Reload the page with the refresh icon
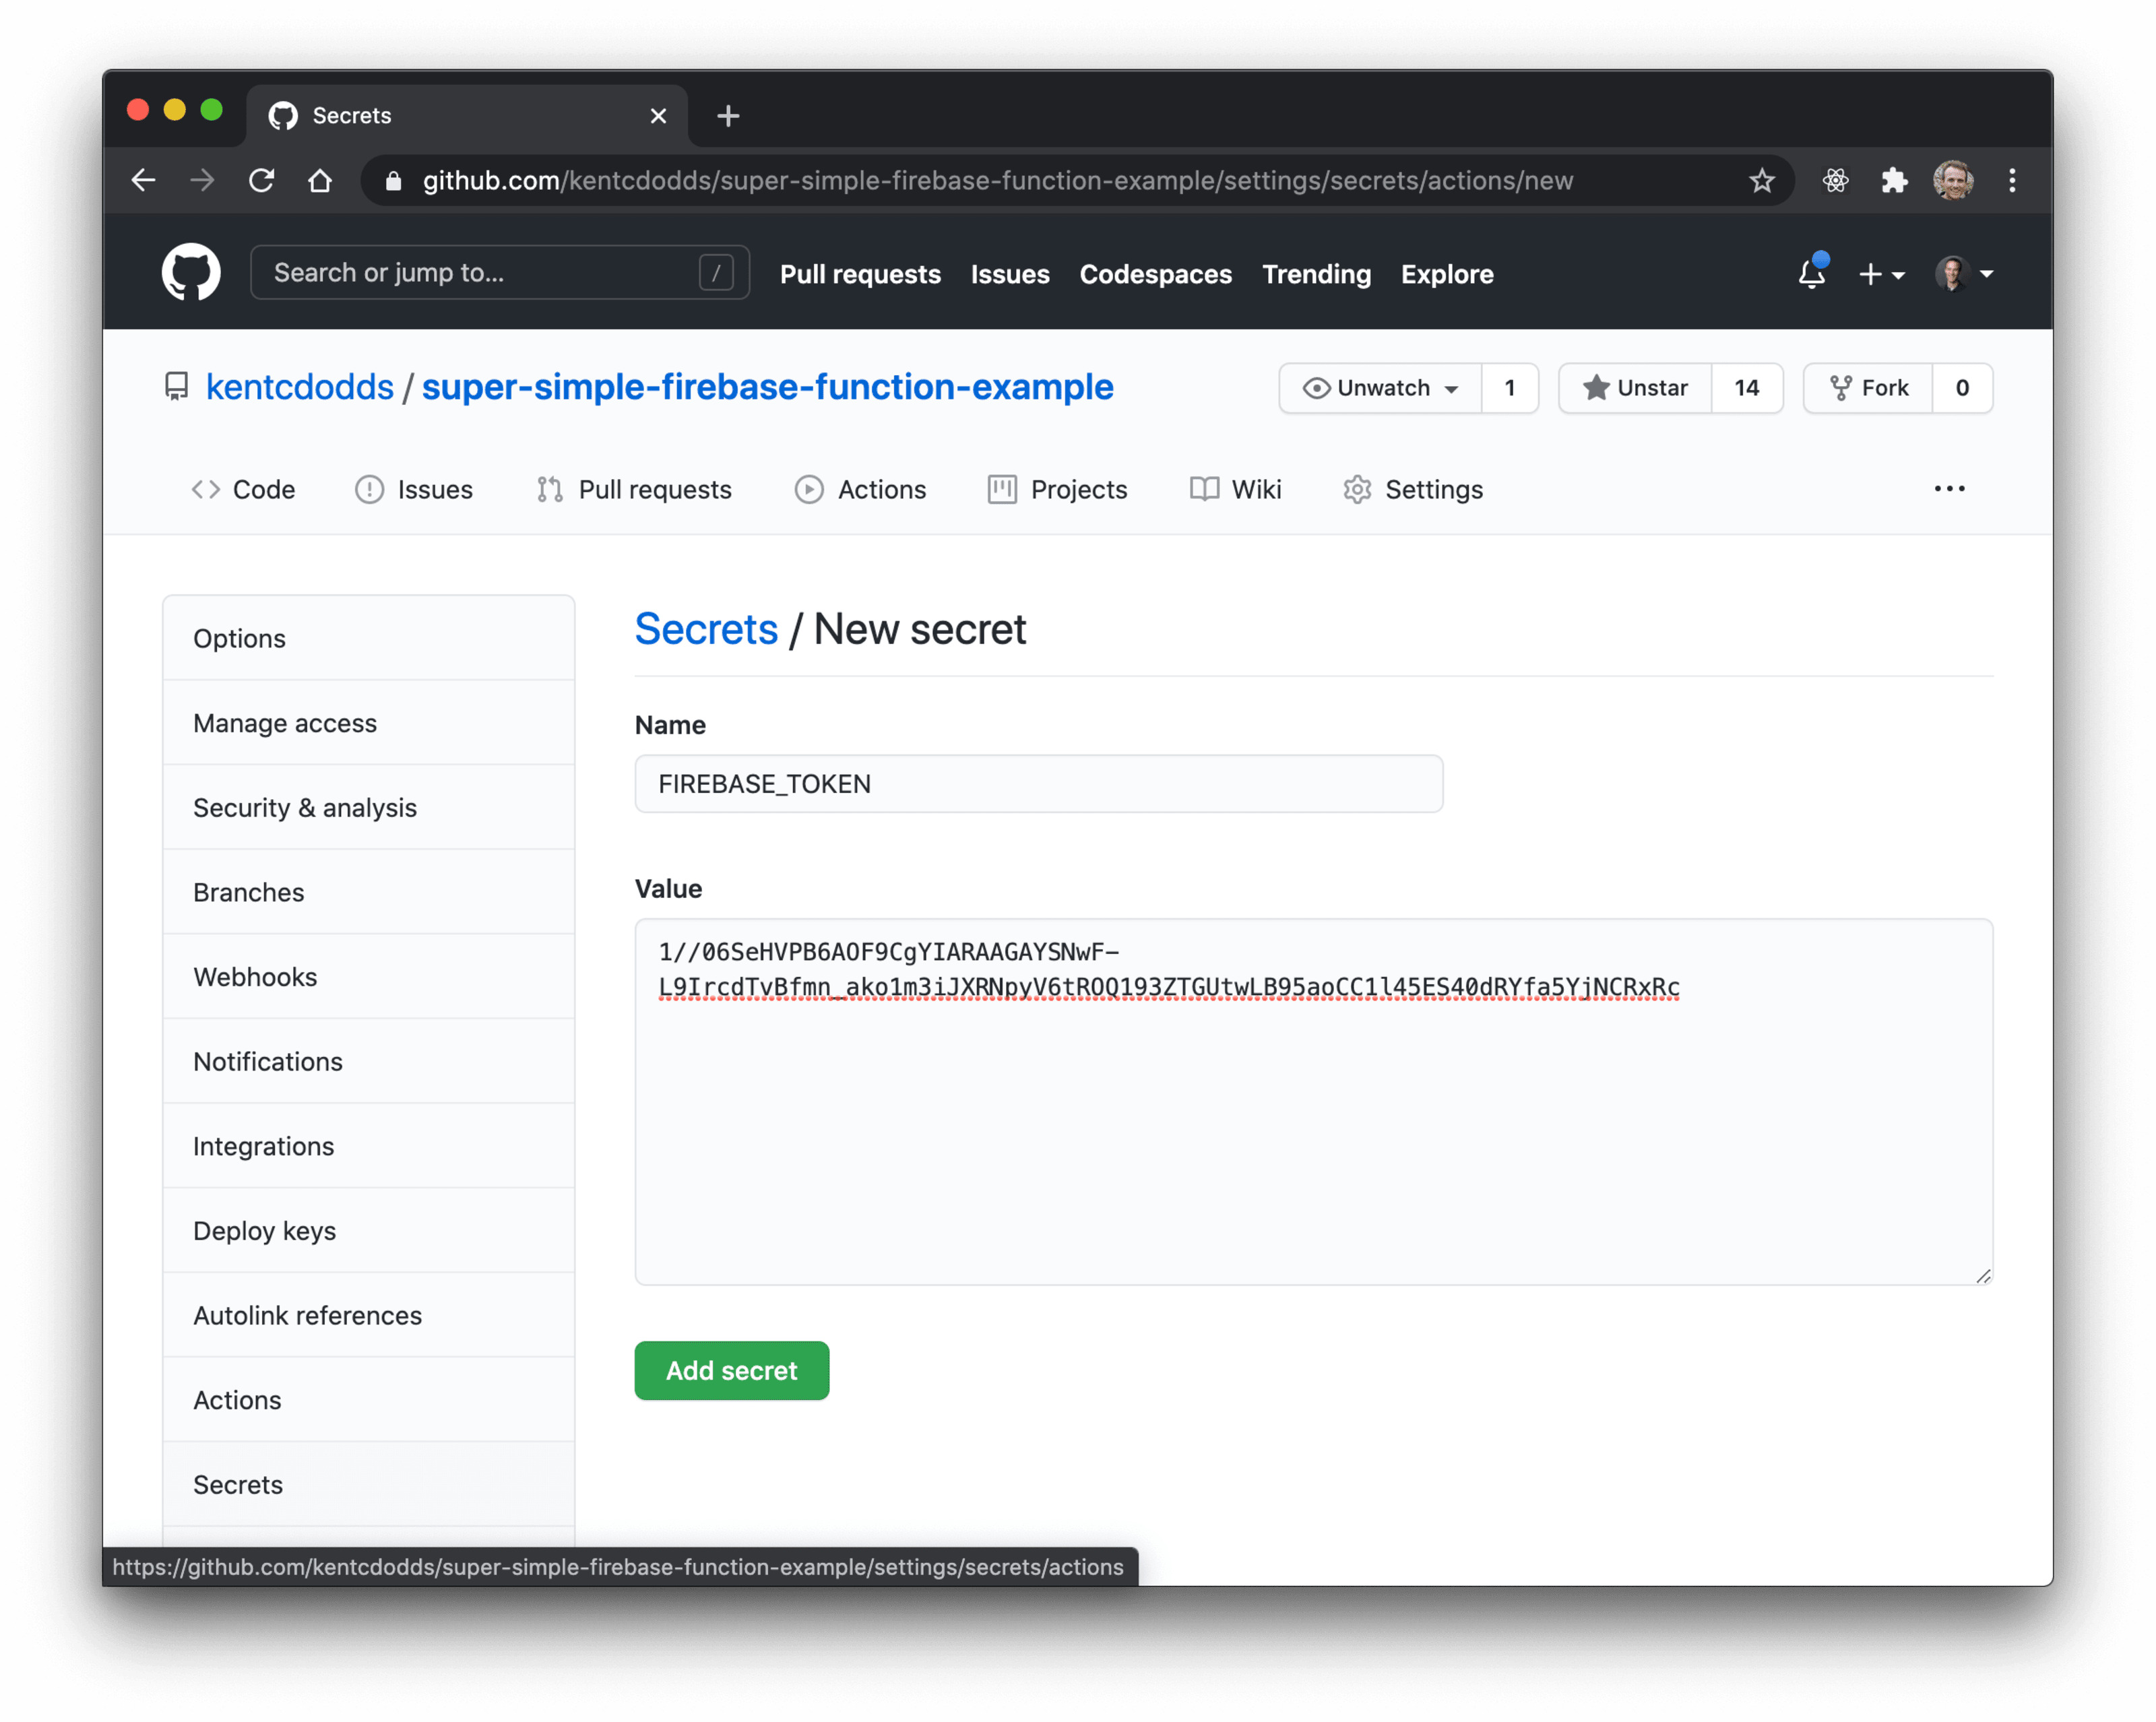The height and width of the screenshot is (1722, 2156). click(x=262, y=181)
